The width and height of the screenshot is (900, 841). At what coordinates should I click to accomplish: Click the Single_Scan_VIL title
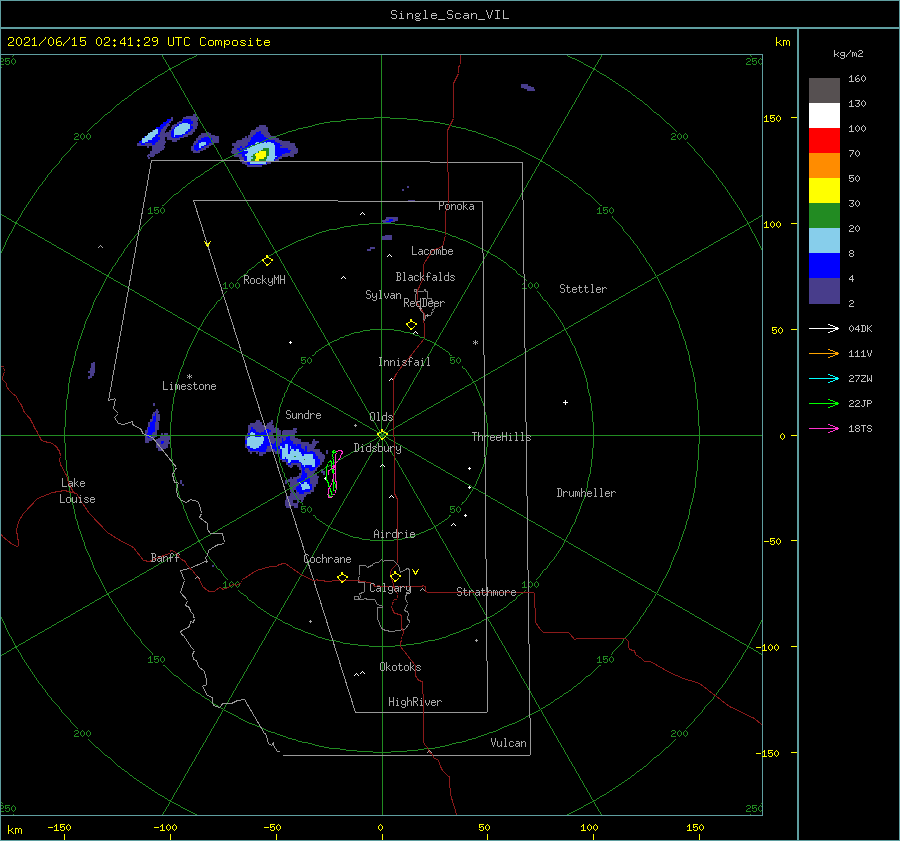pos(449,15)
